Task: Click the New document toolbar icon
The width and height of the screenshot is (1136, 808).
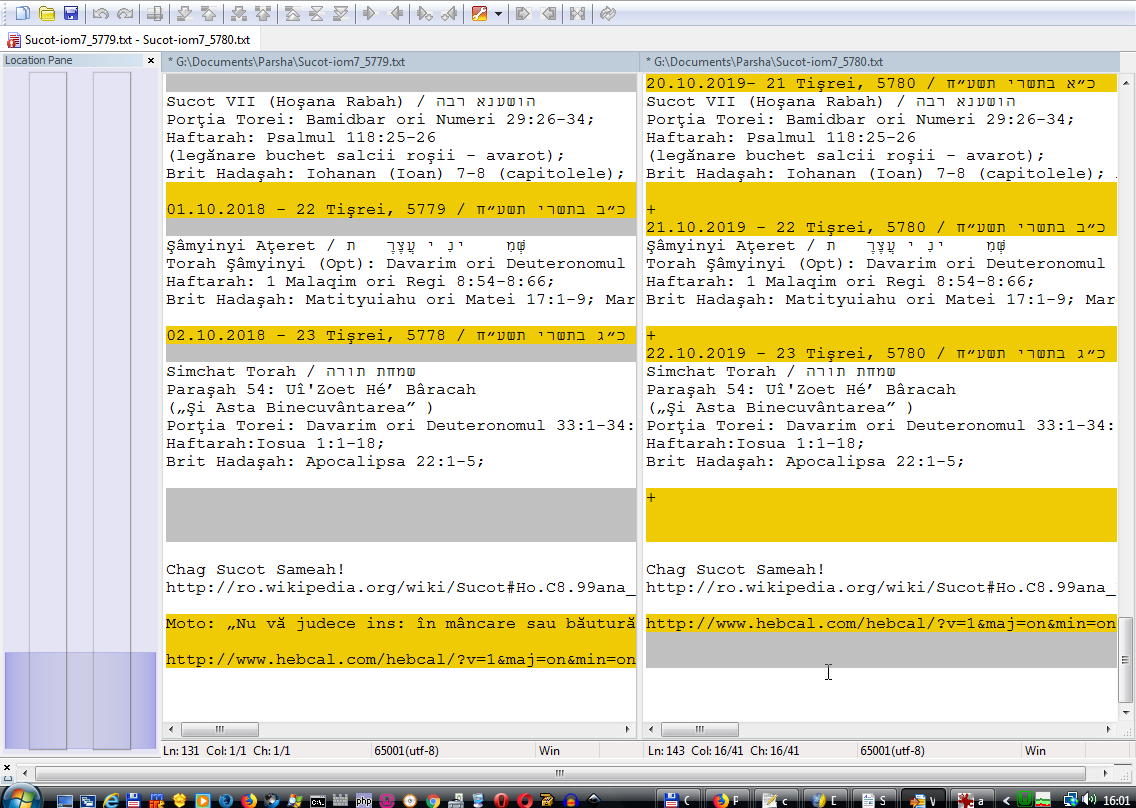Action: [x=22, y=14]
